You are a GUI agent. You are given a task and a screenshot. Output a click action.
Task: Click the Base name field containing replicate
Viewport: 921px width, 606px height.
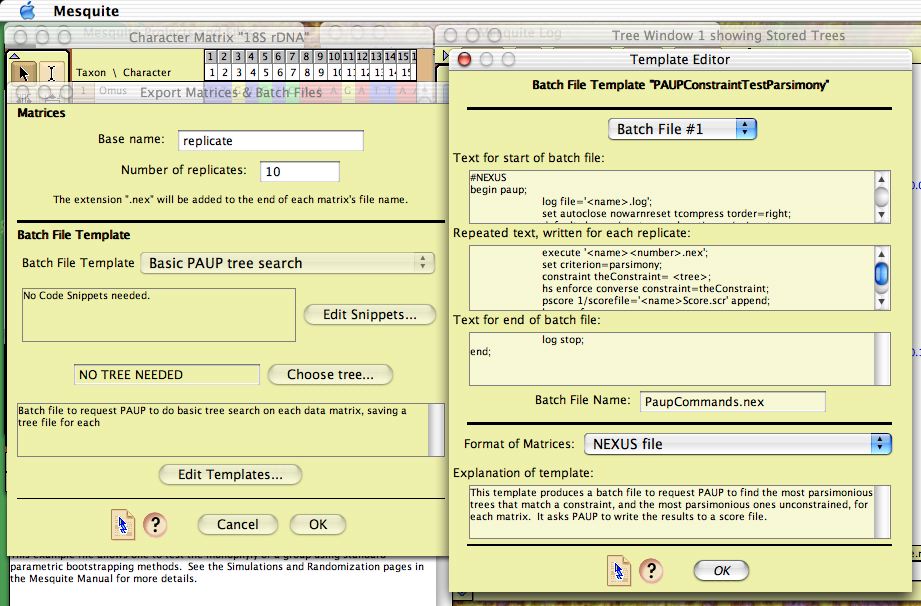coord(271,140)
